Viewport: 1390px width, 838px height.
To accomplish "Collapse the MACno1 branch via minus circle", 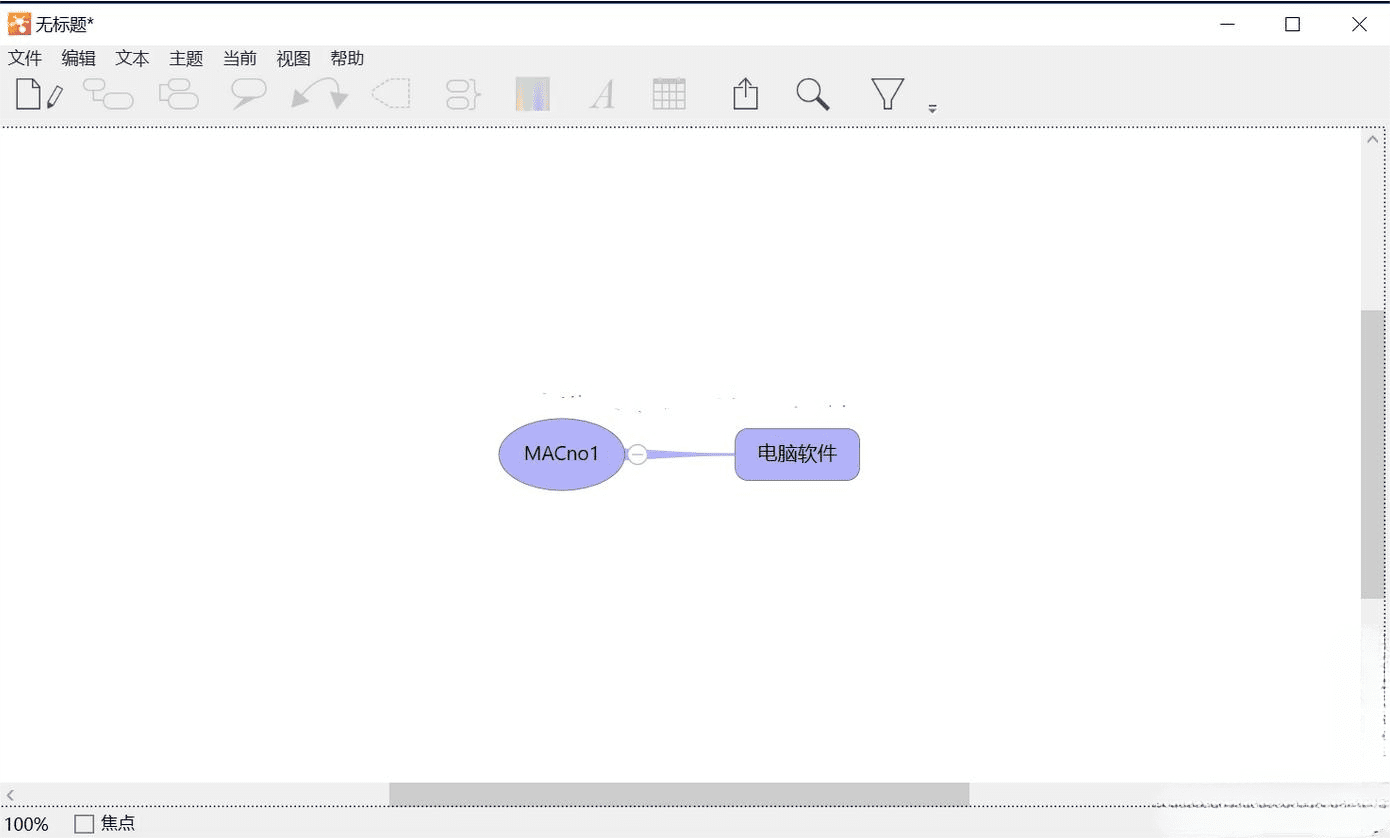I will (637, 454).
